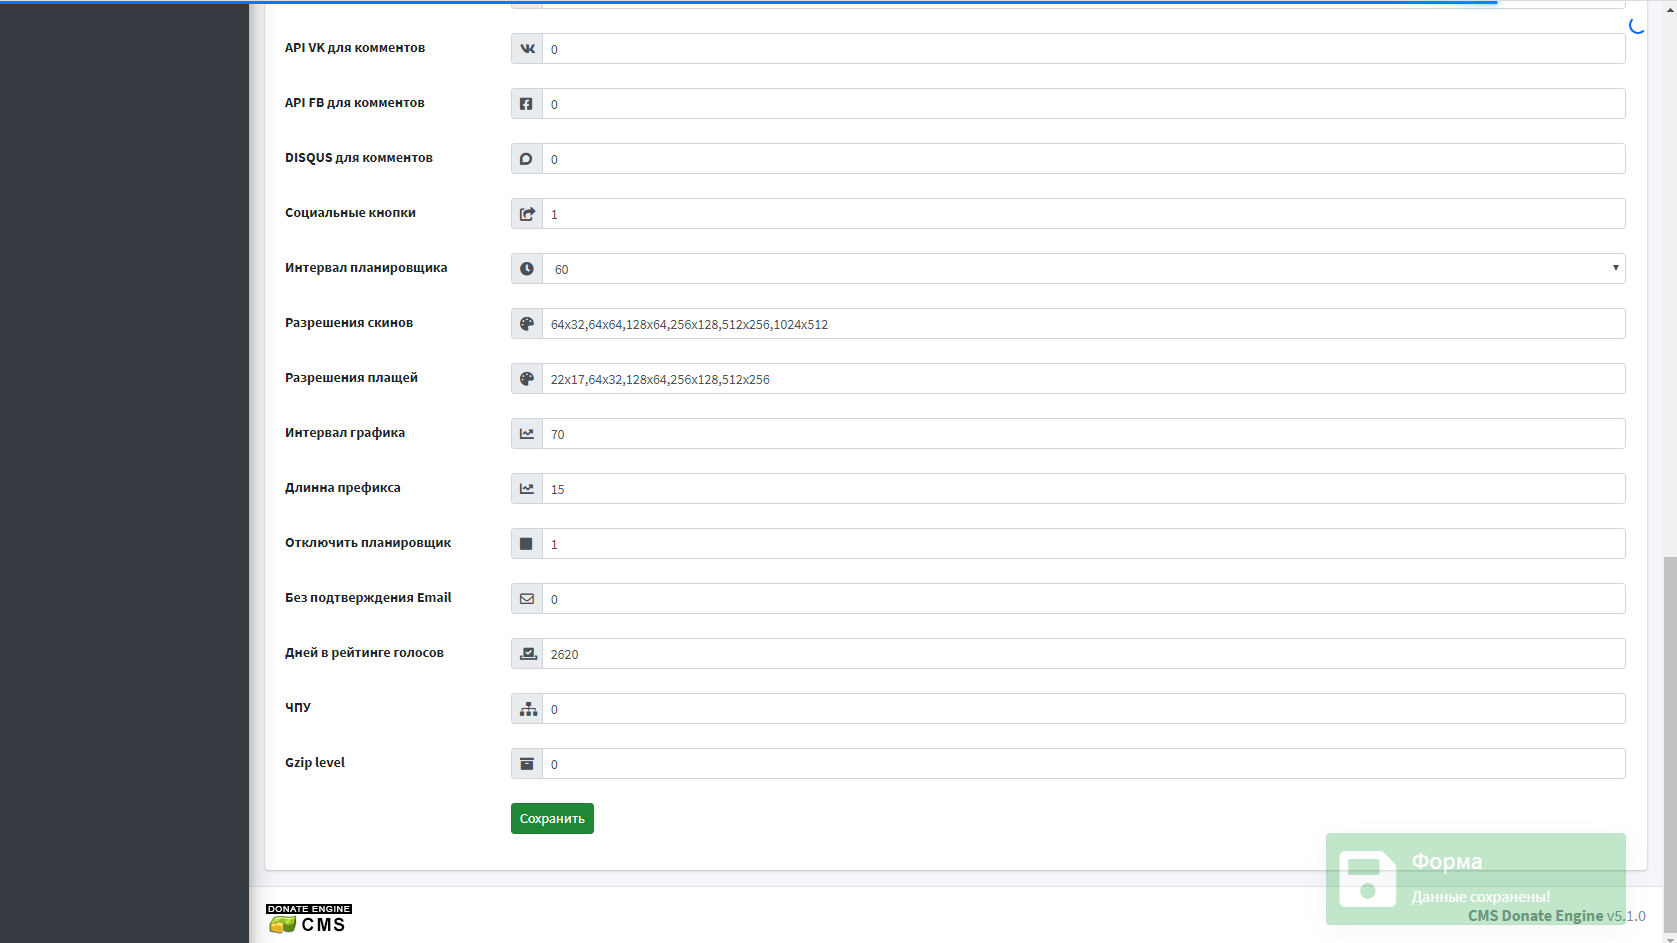This screenshot has width=1677, height=943.
Task: Open the Интервал планировщика dropdown
Action: tap(1080, 269)
